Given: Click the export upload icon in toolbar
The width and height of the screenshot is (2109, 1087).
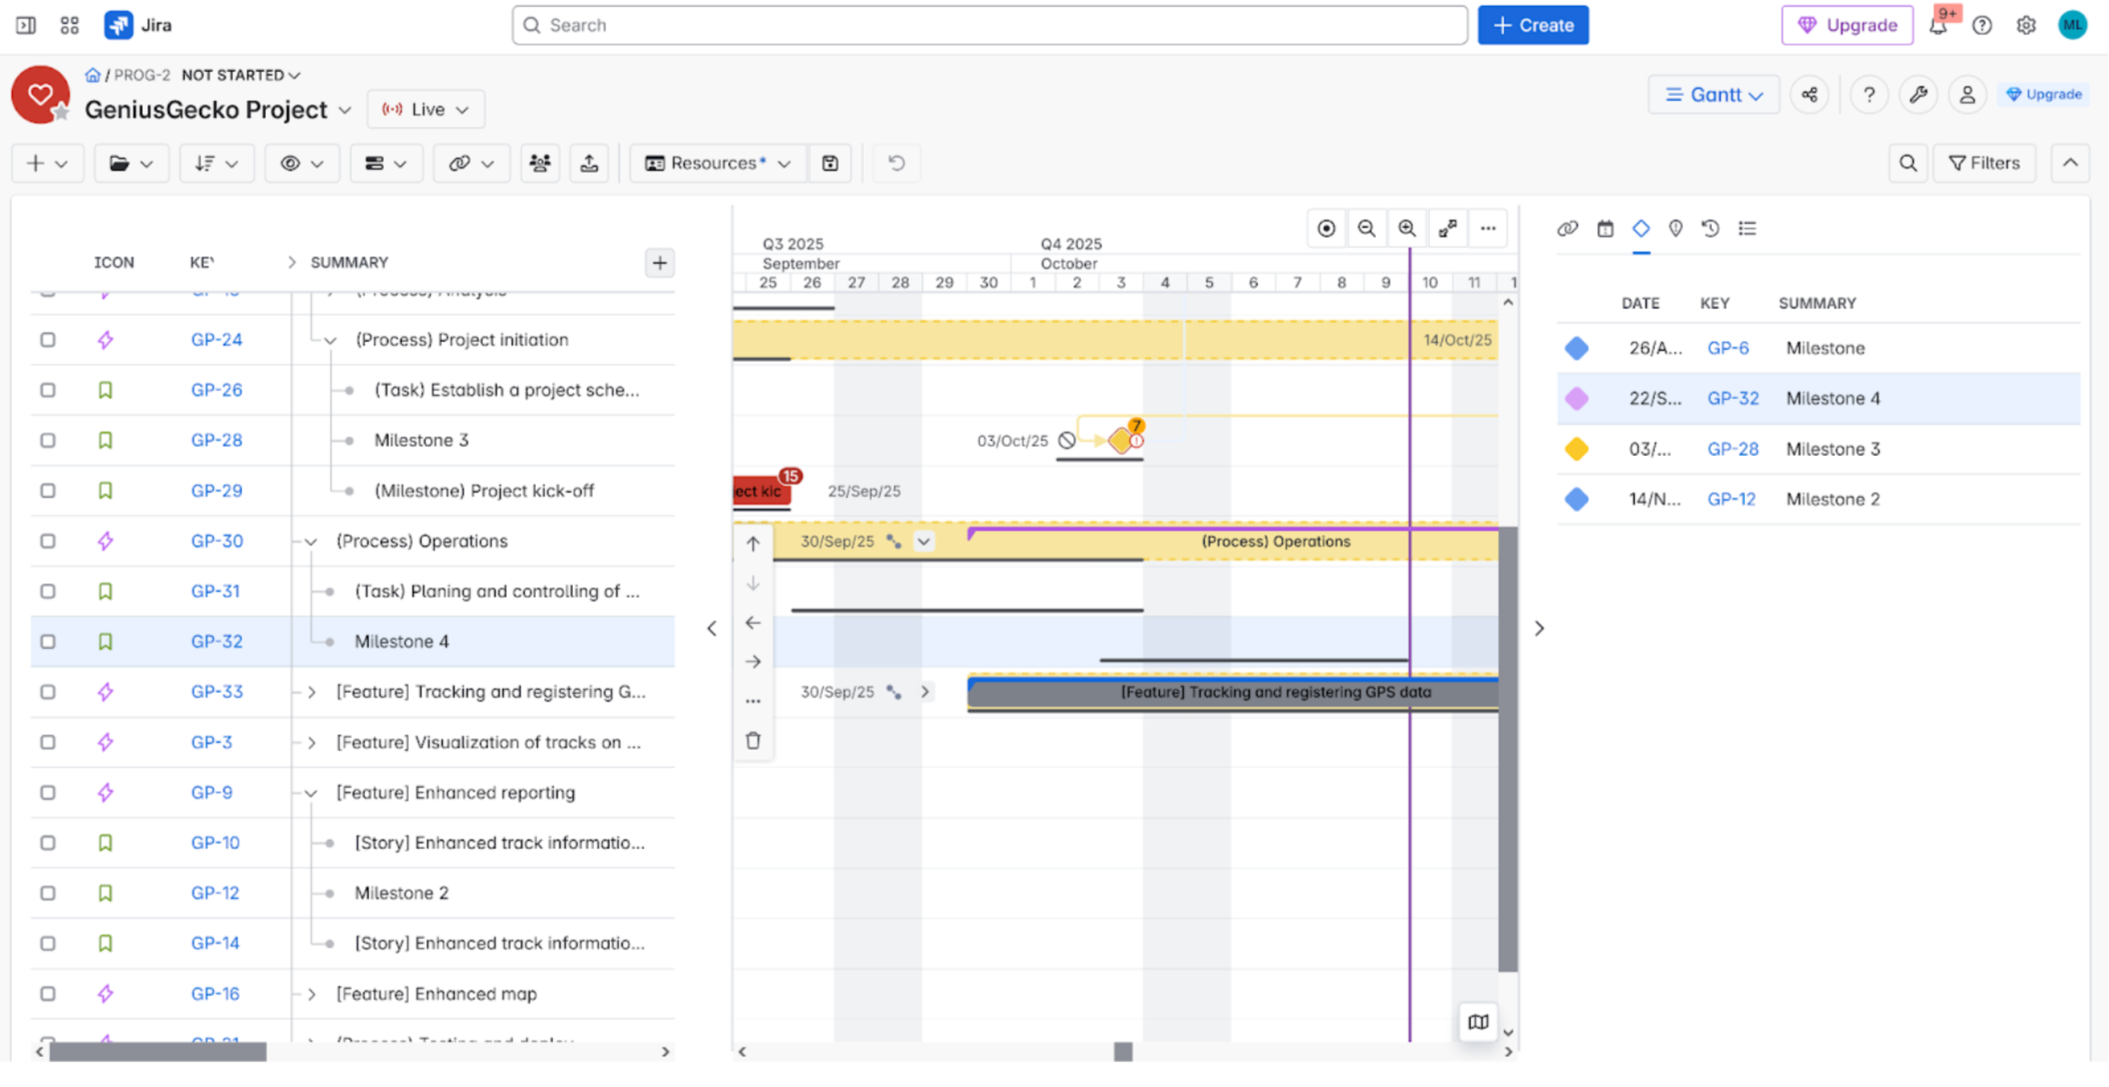Looking at the screenshot, I should pos(590,163).
